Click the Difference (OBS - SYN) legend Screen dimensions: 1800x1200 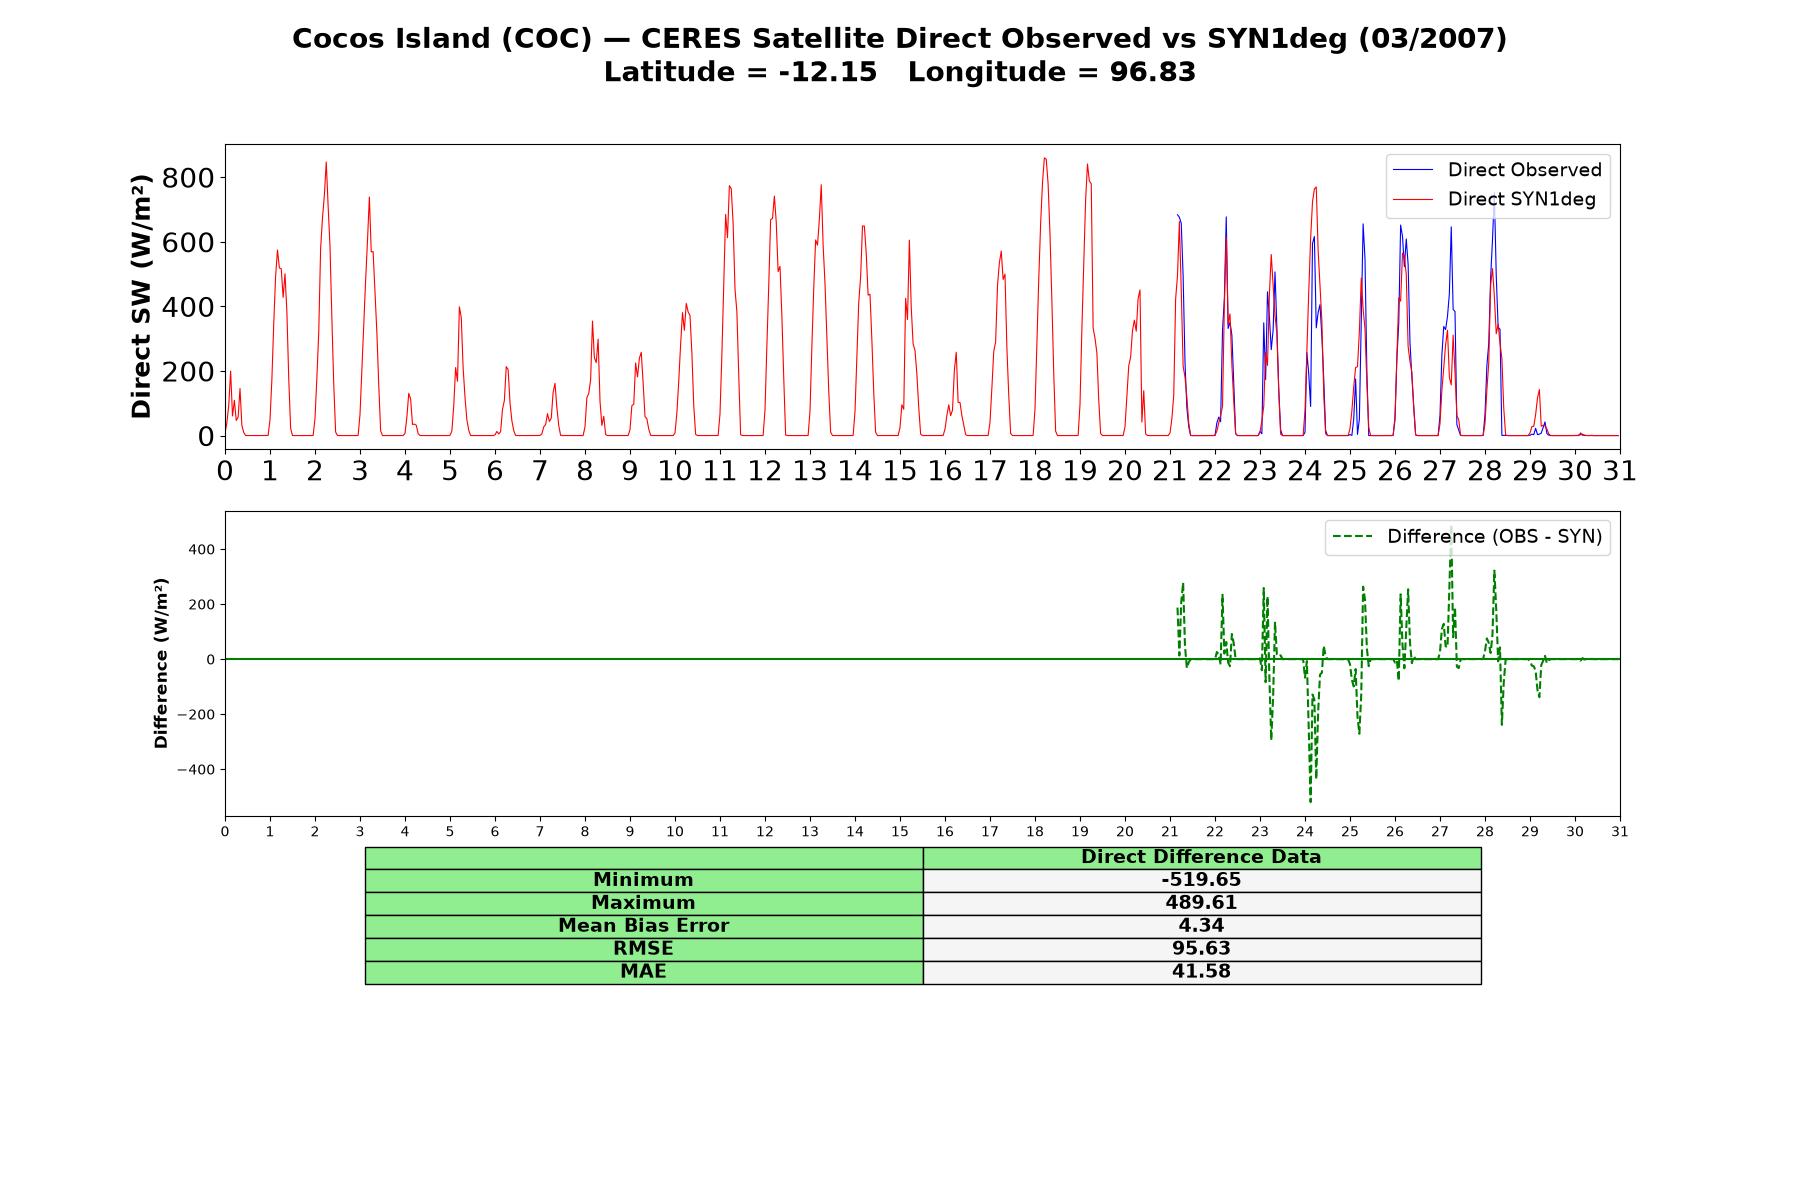(1468, 537)
